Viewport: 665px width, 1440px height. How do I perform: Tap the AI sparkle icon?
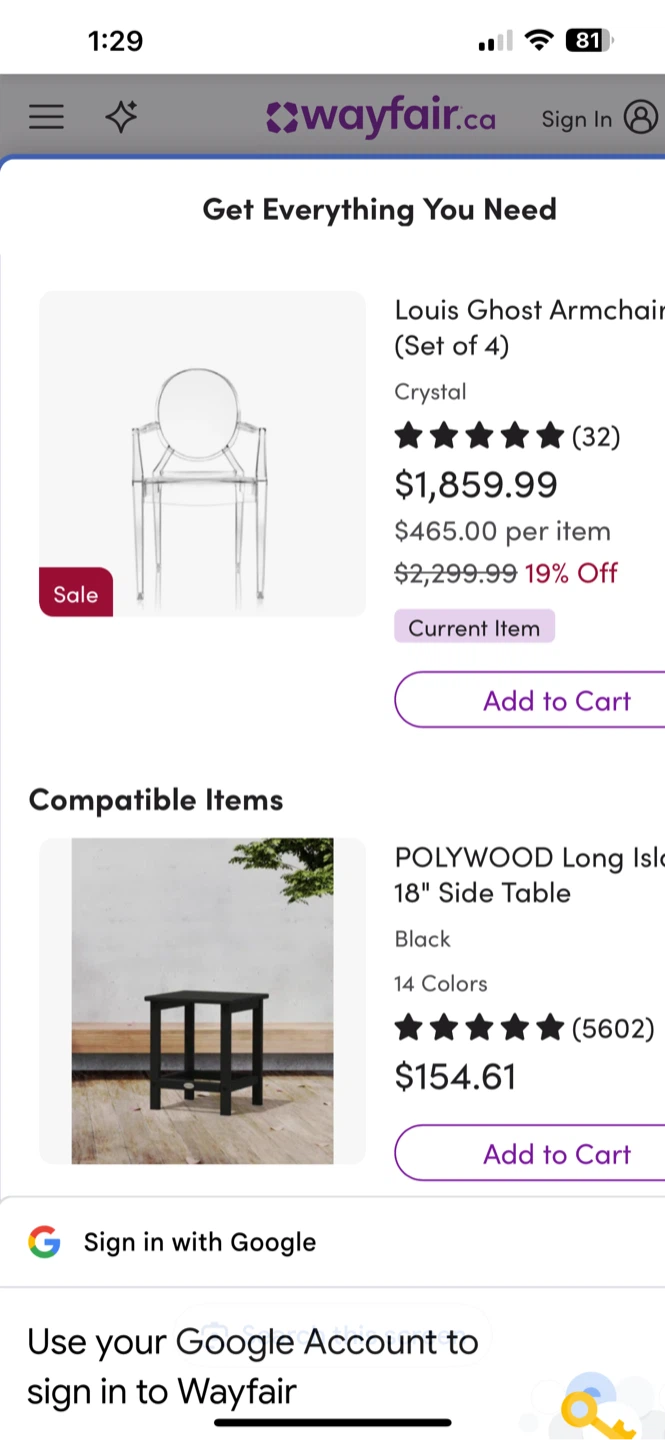pos(121,118)
